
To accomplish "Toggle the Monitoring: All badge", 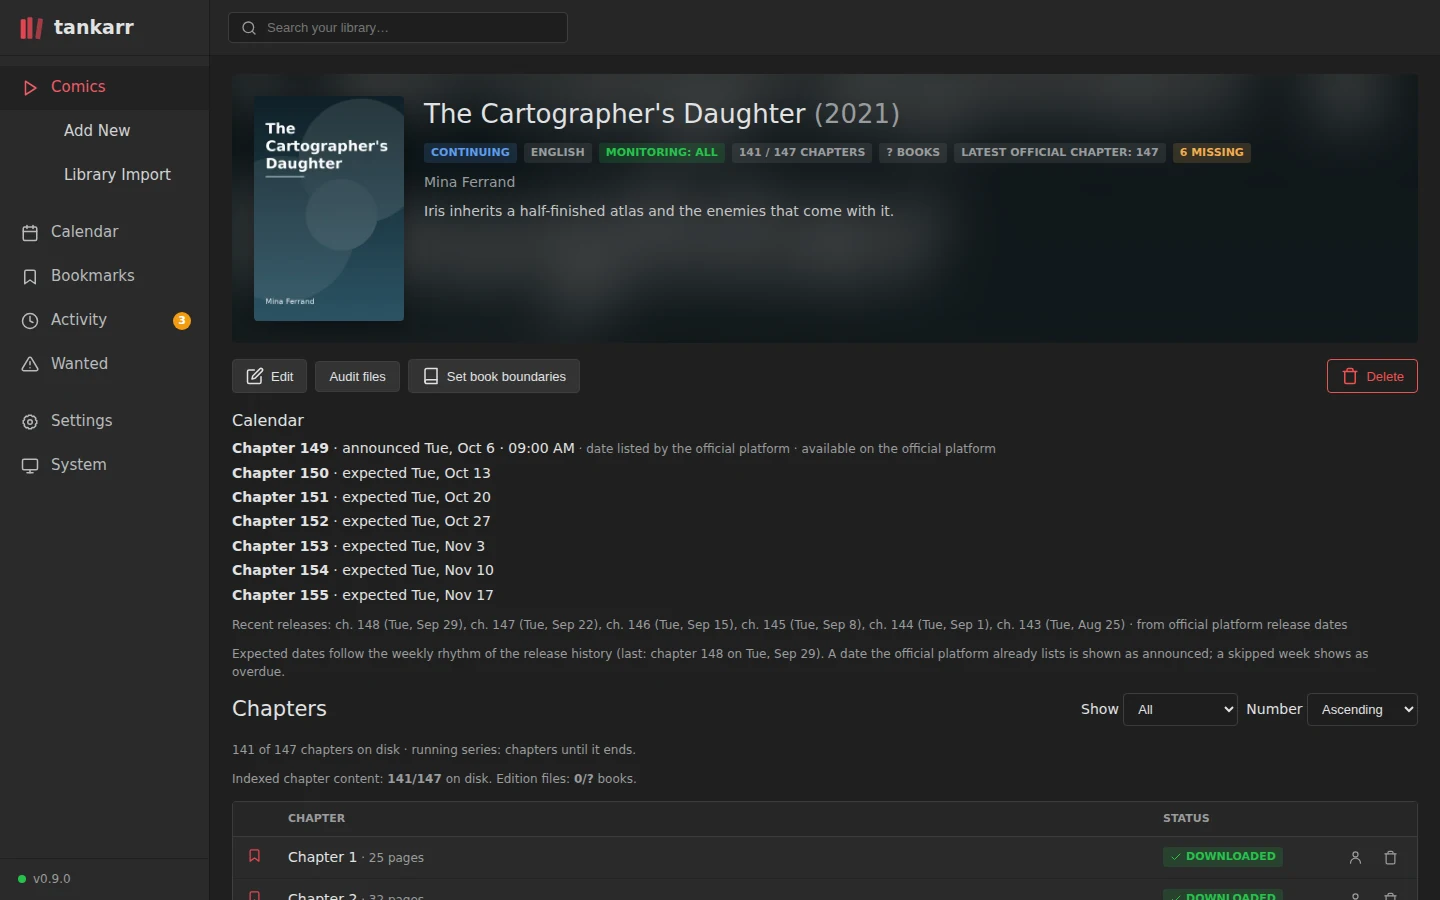I will [x=661, y=152].
